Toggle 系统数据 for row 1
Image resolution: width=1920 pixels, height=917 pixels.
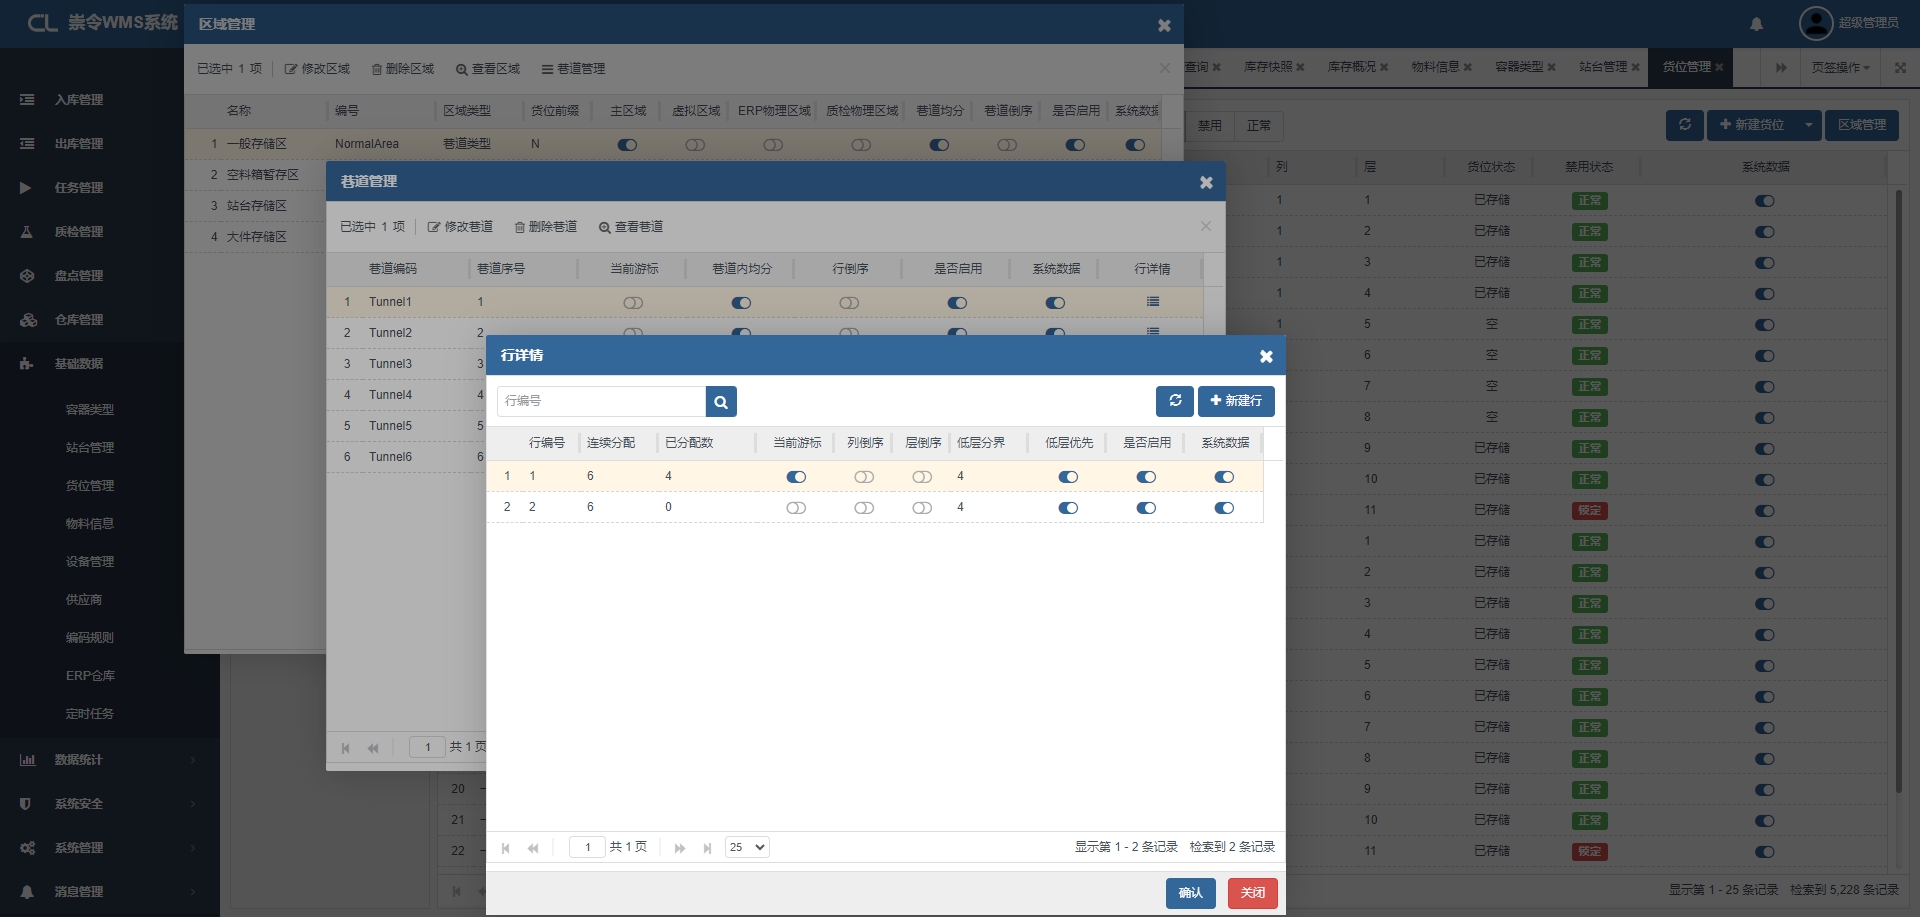pyautogui.click(x=1224, y=477)
